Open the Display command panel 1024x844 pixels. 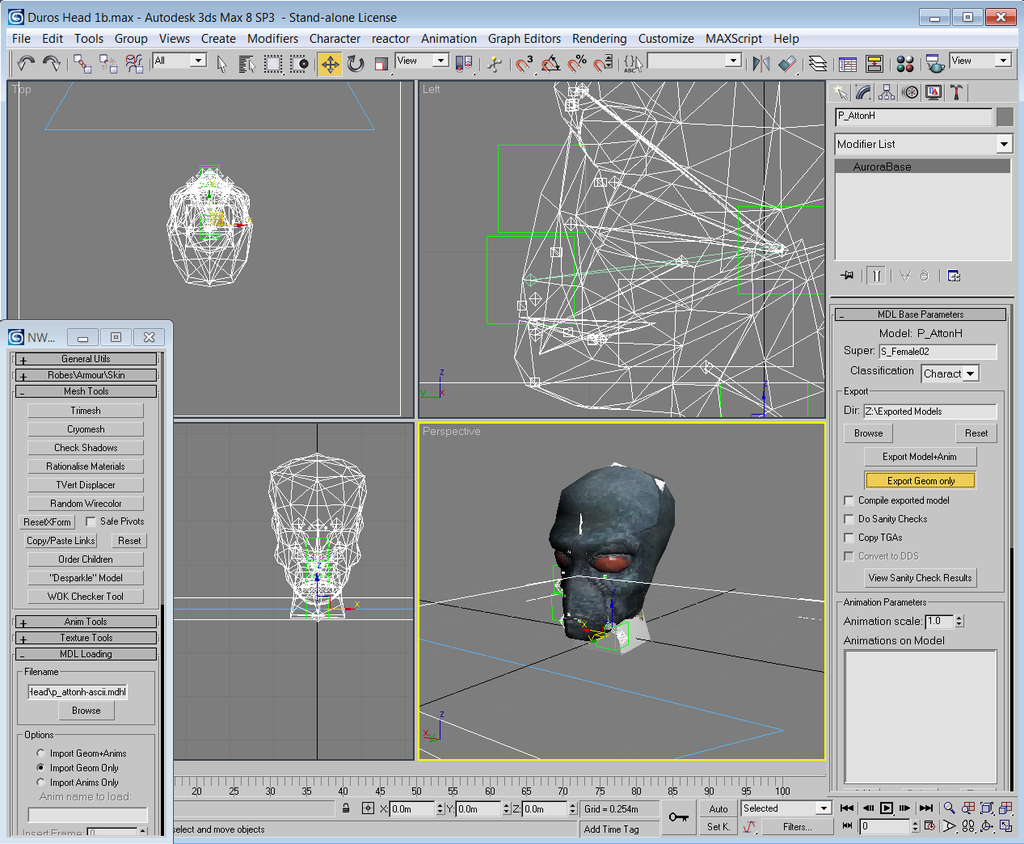(933, 92)
